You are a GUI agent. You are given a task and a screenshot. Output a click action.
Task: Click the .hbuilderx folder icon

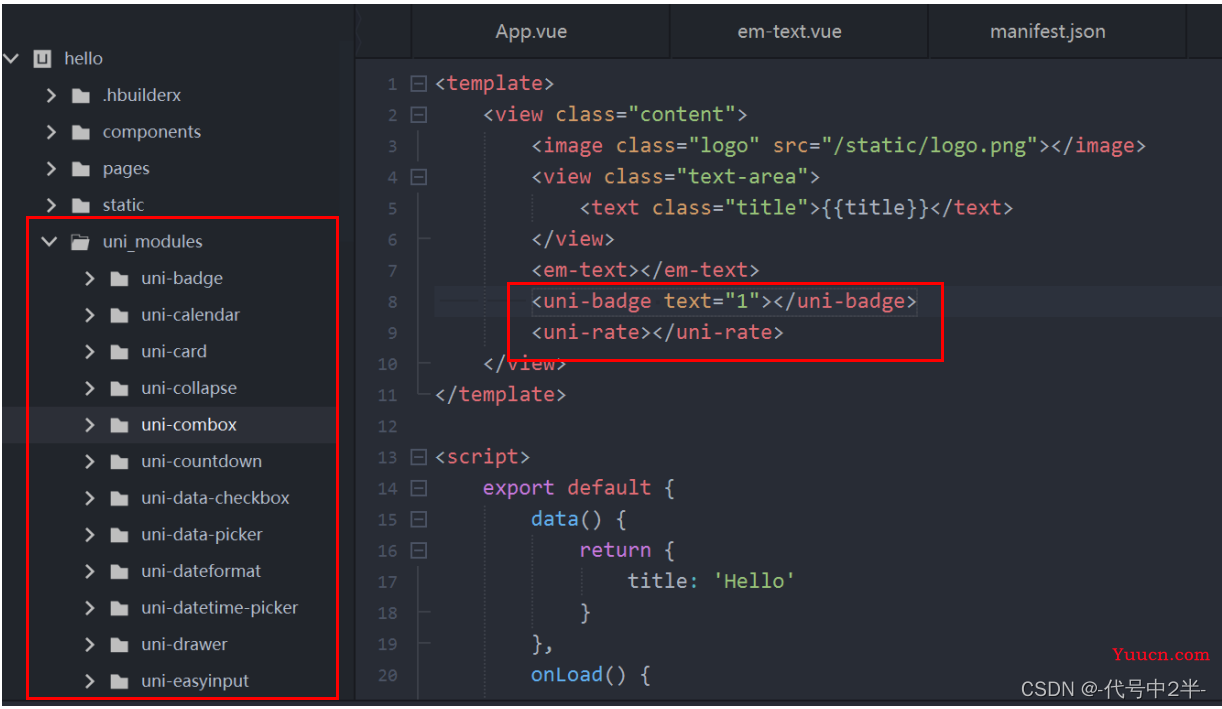pyautogui.click(x=81, y=96)
